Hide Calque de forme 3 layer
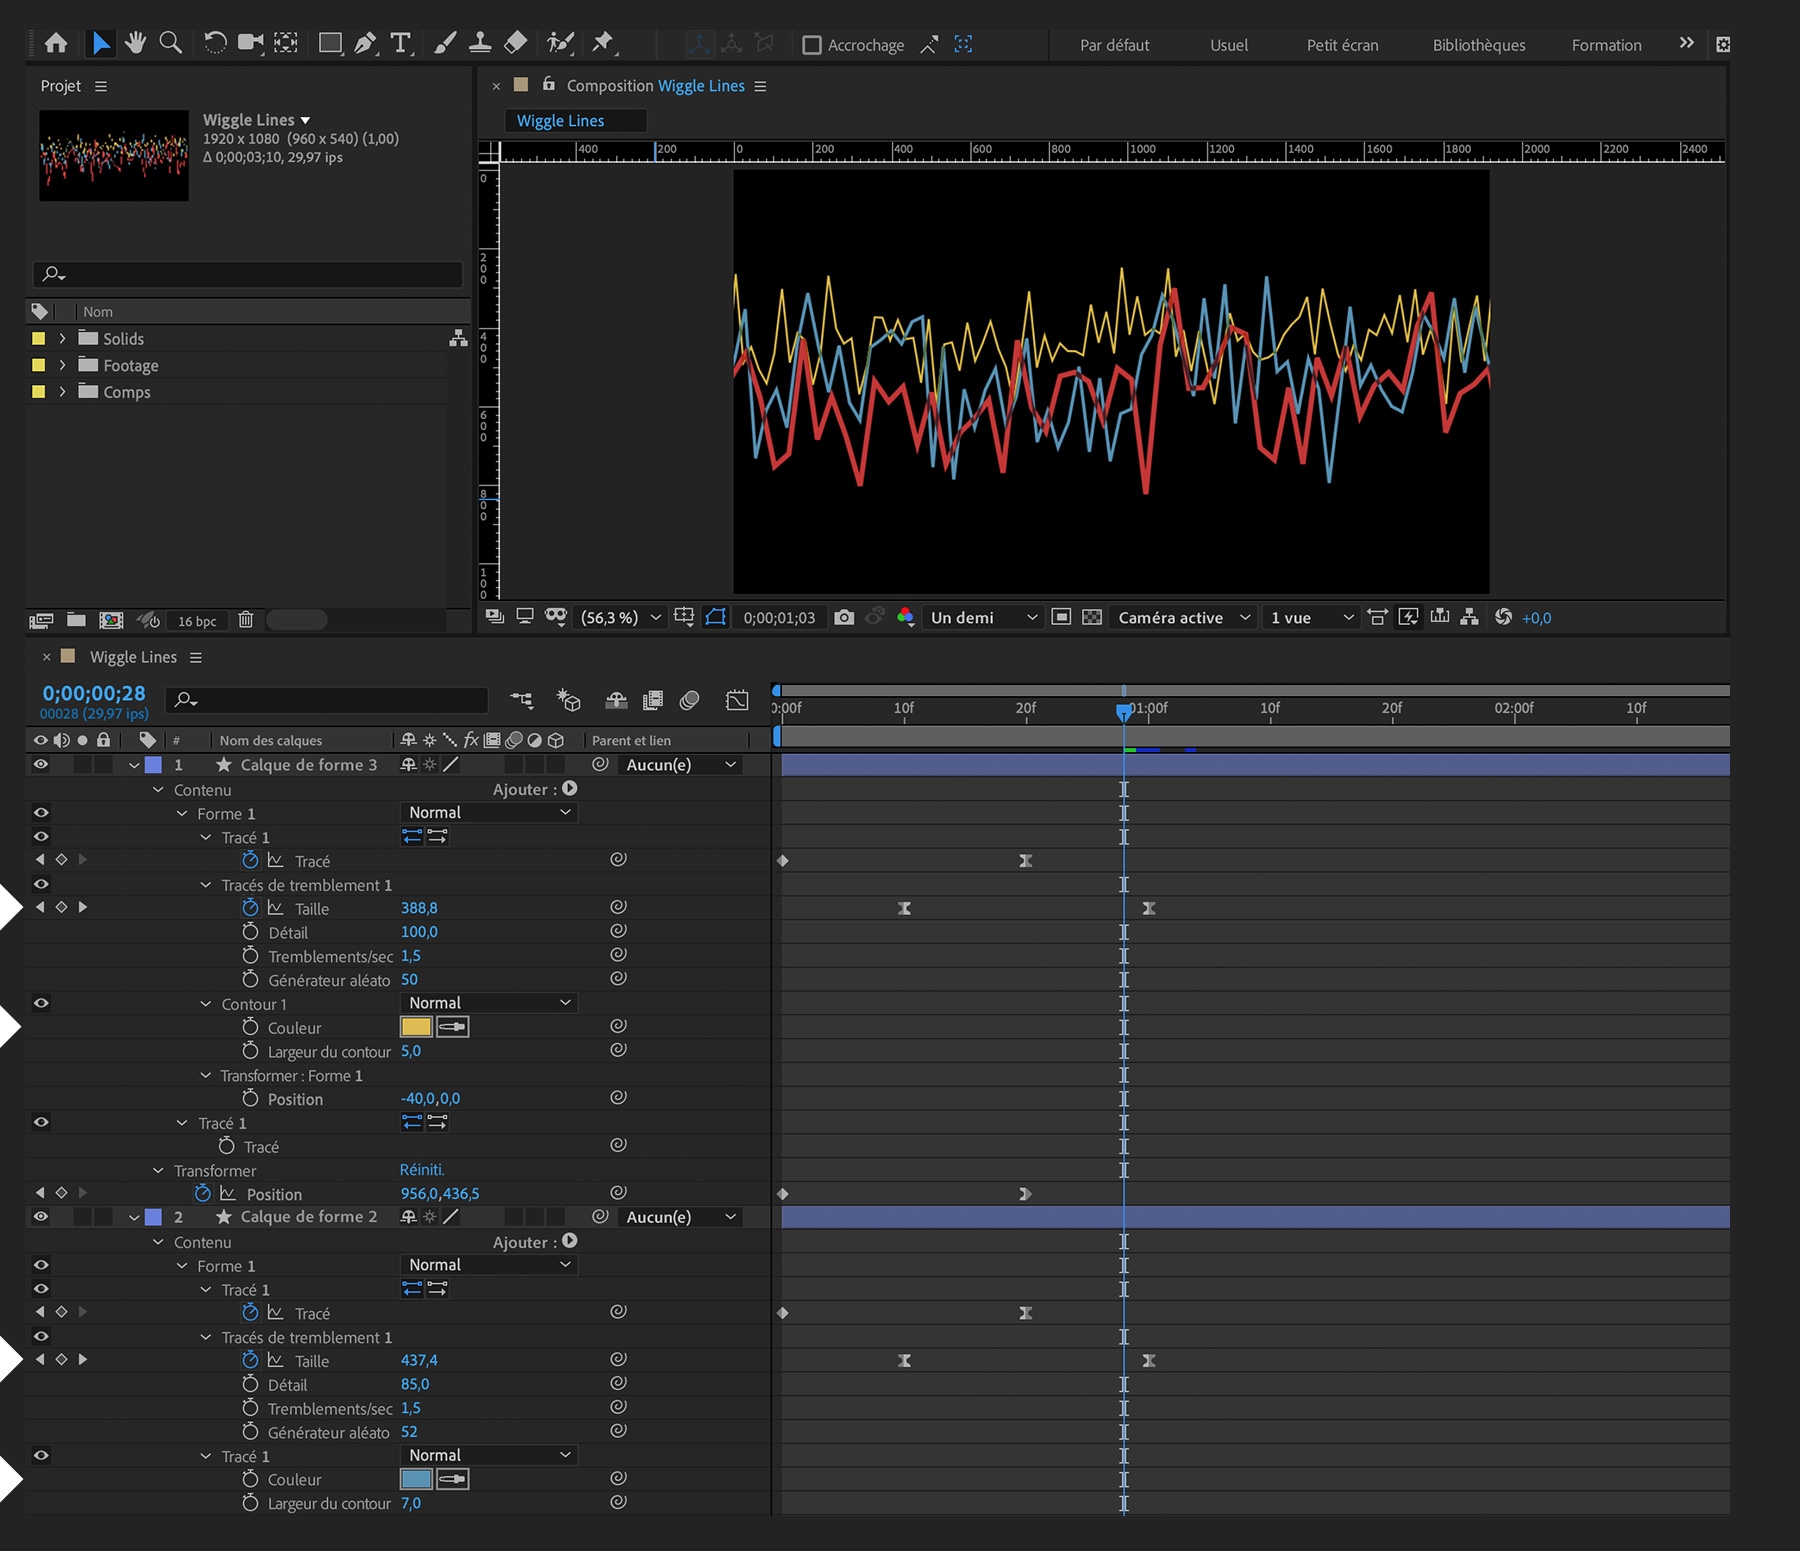The width and height of the screenshot is (1800, 1551). pos(41,765)
